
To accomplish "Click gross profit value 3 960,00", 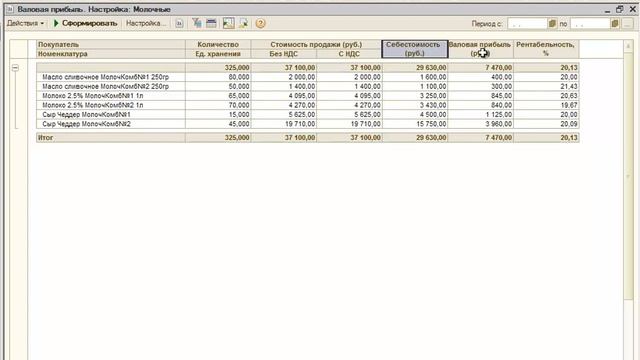I will (480, 124).
